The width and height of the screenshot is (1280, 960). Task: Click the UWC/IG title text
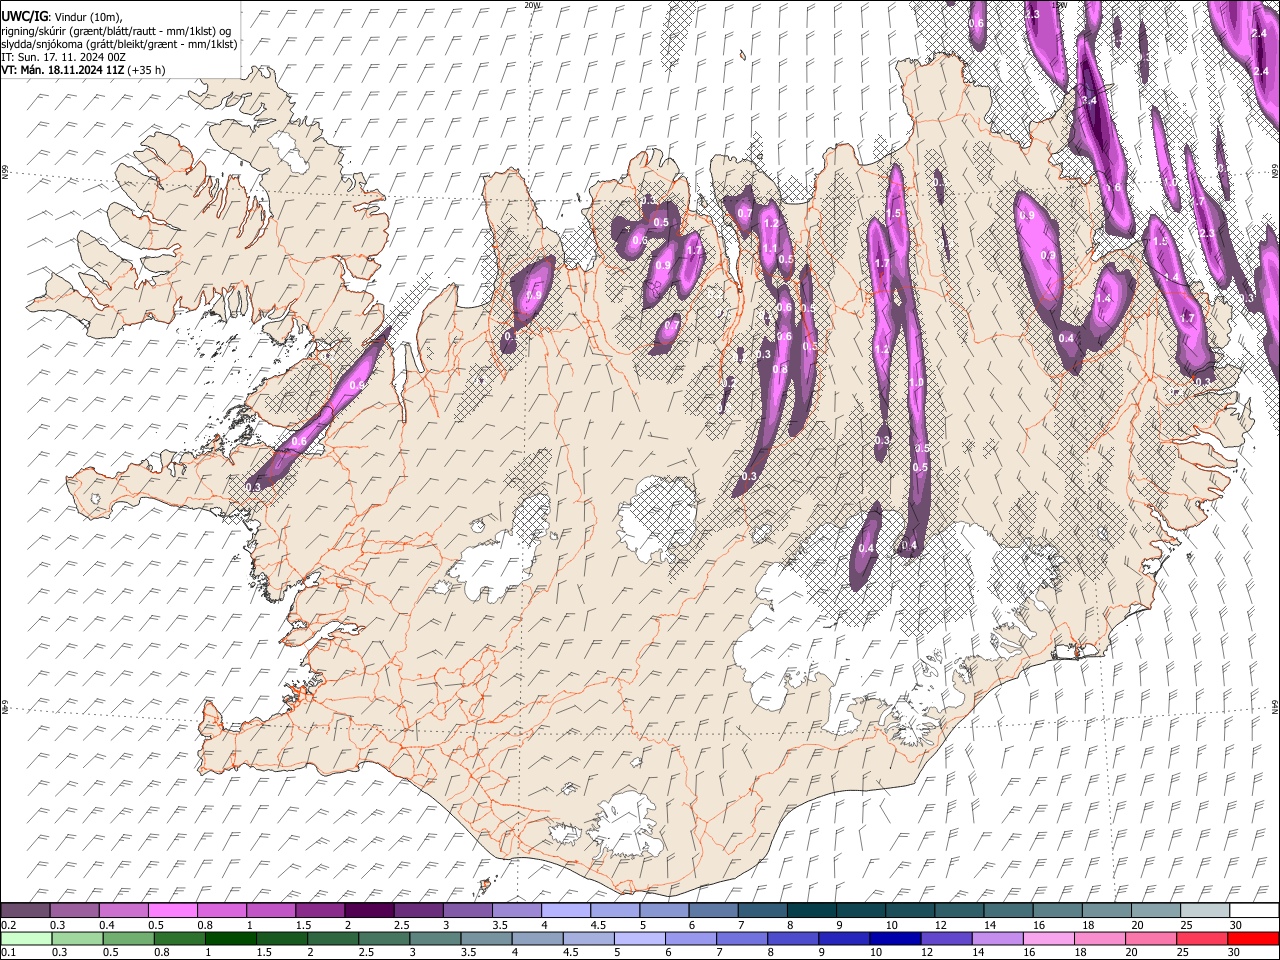[x=24, y=17]
